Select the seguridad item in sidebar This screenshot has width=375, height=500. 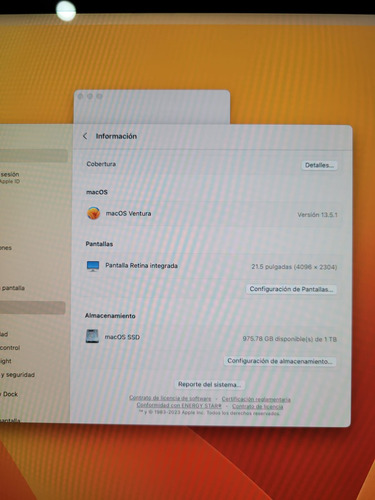18,375
